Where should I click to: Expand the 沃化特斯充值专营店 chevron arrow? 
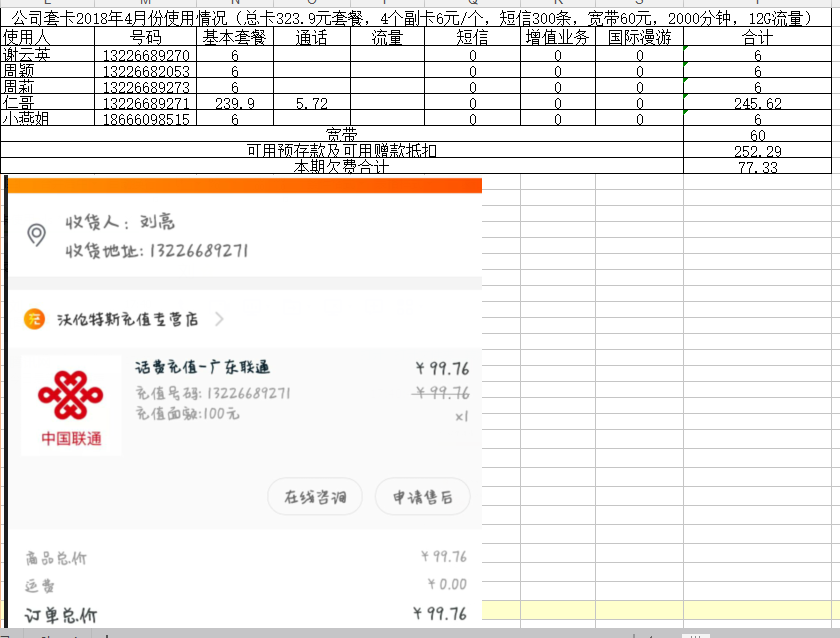219,319
